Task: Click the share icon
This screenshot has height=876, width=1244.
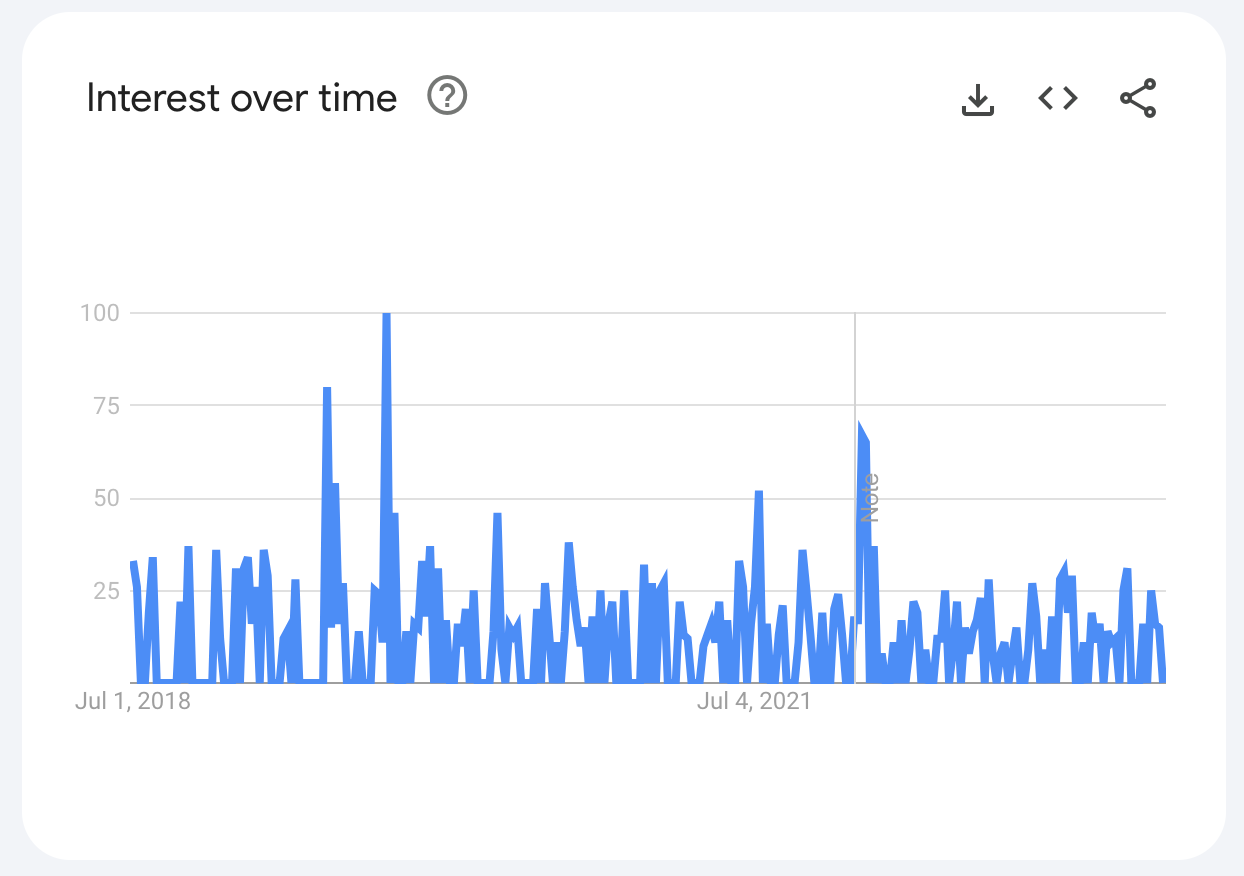Action: [x=1138, y=98]
